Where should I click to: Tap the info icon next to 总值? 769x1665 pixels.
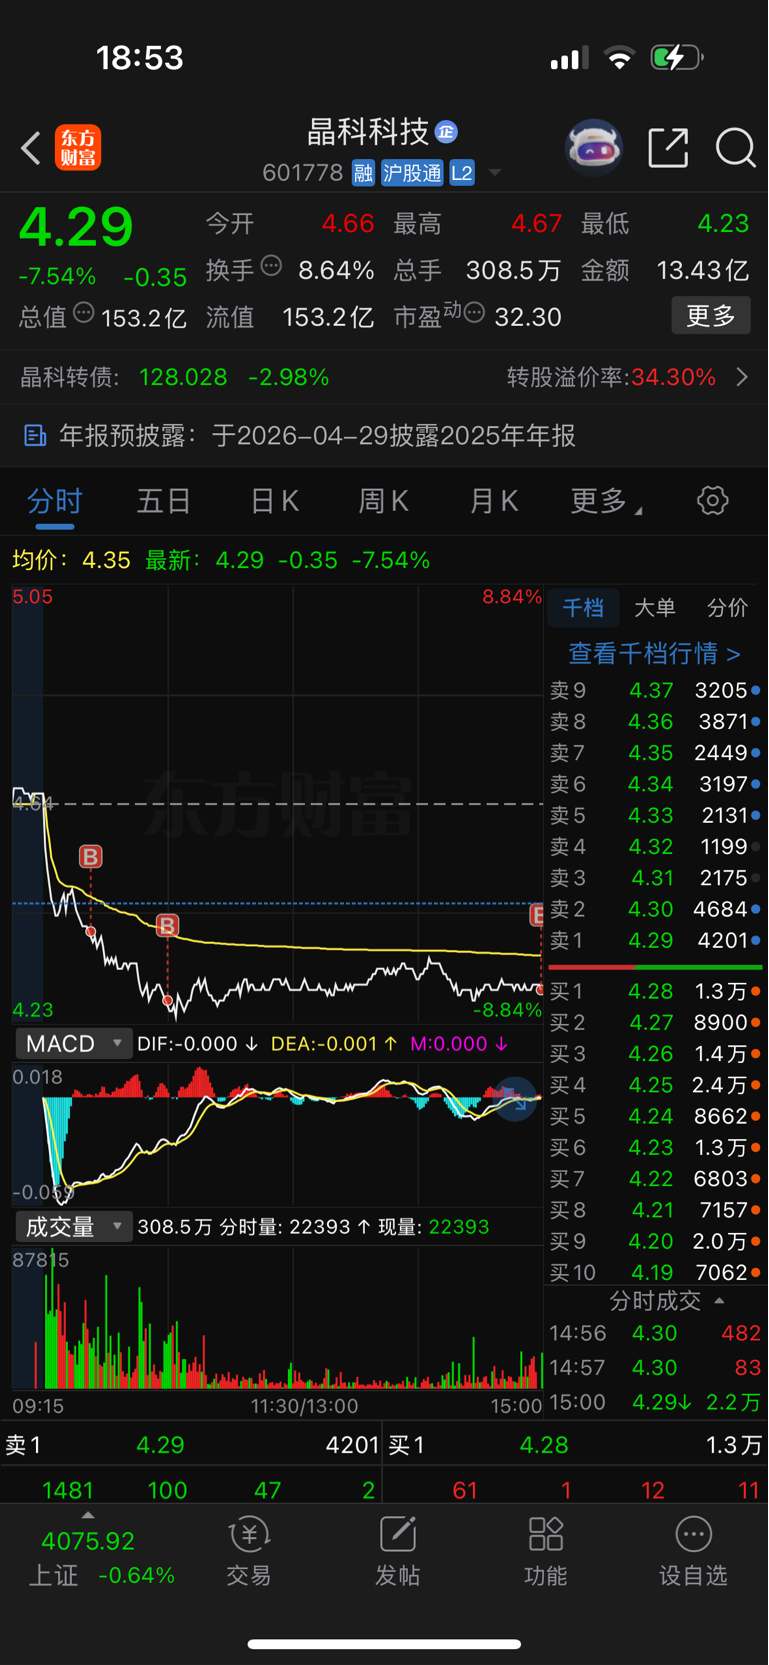tap(84, 313)
